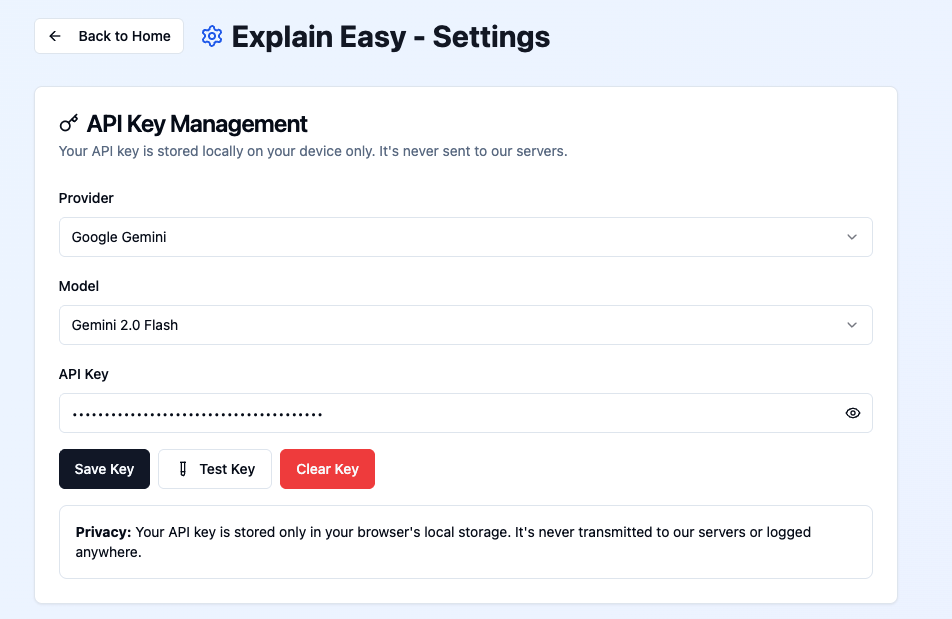952x619 pixels.
Task: Click the key icon beside API Key Management
Action: (x=68, y=123)
